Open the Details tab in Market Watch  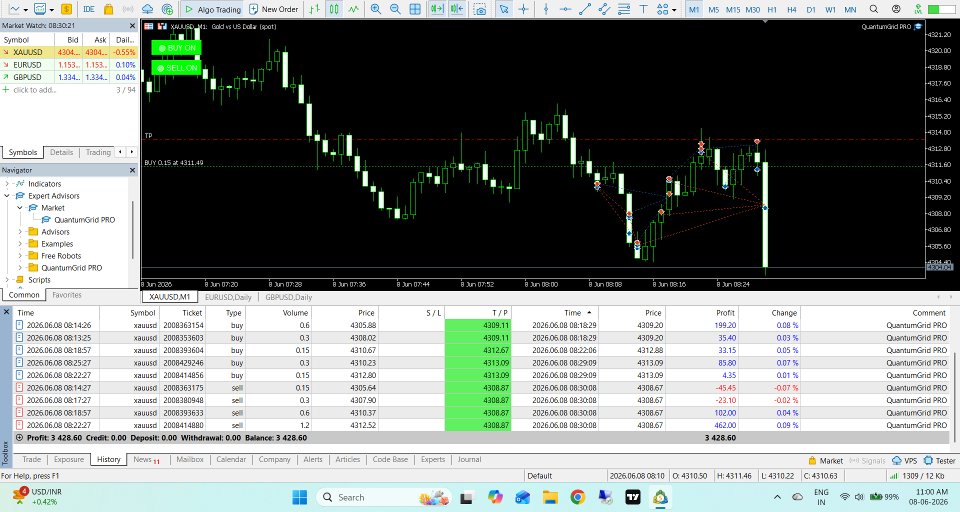coord(61,152)
